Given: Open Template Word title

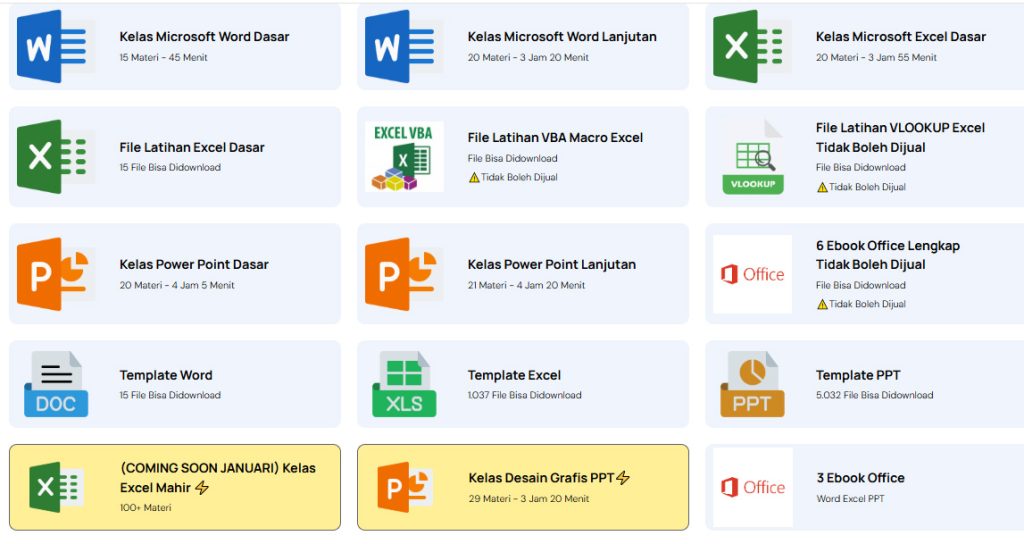Looking at the screenshot, I should tap(166, 376).
